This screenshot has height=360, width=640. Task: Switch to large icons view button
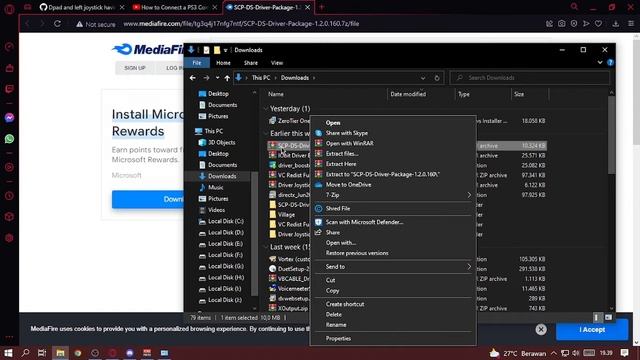pos(608,317)
